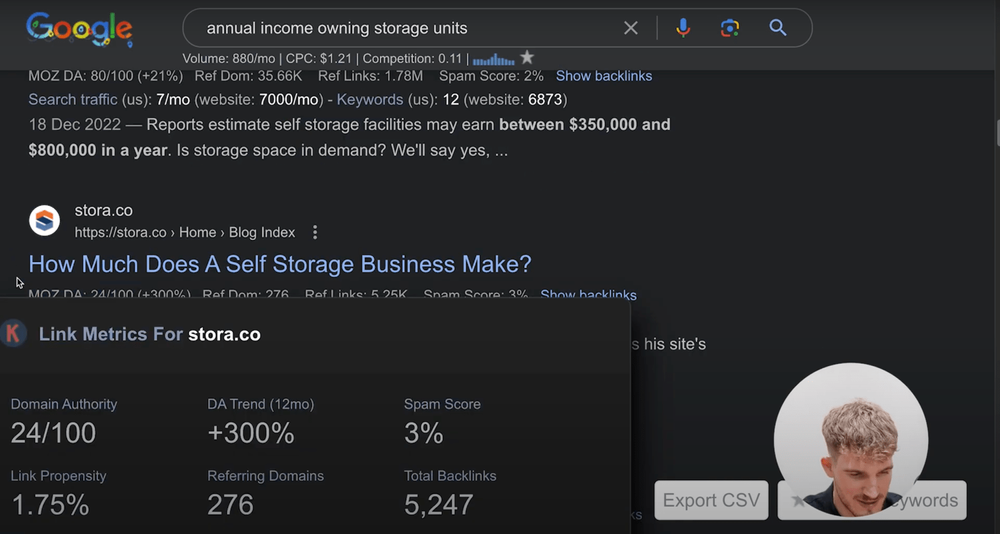Start voice search with microphone icon
Screen dimensions: 1000x534
pyautogui.click(x=683, y=28)
